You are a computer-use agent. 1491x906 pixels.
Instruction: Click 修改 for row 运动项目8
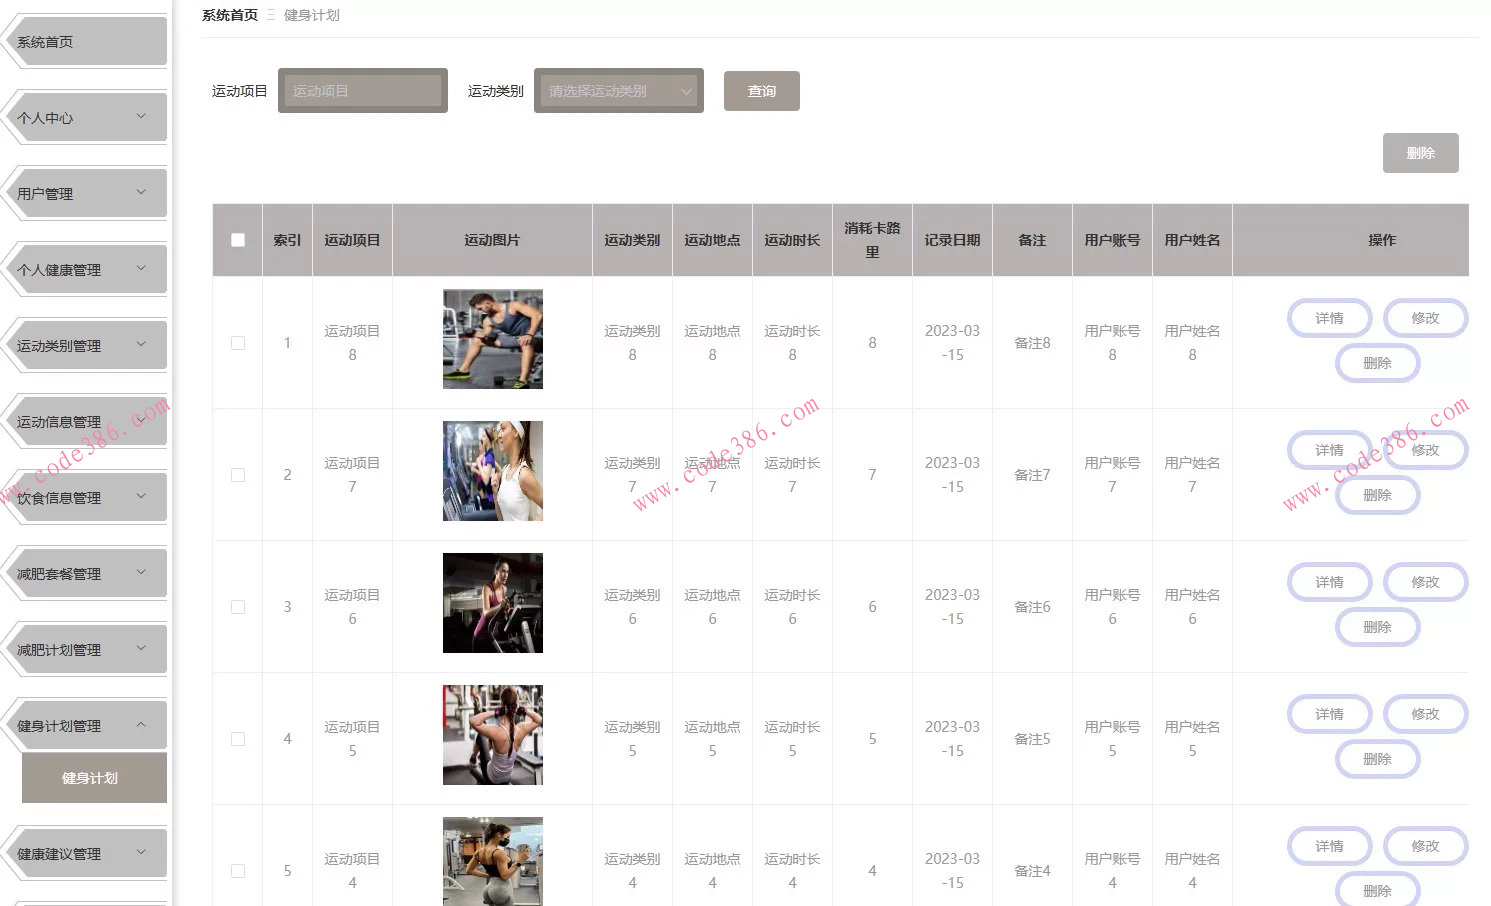[1426, 318]
